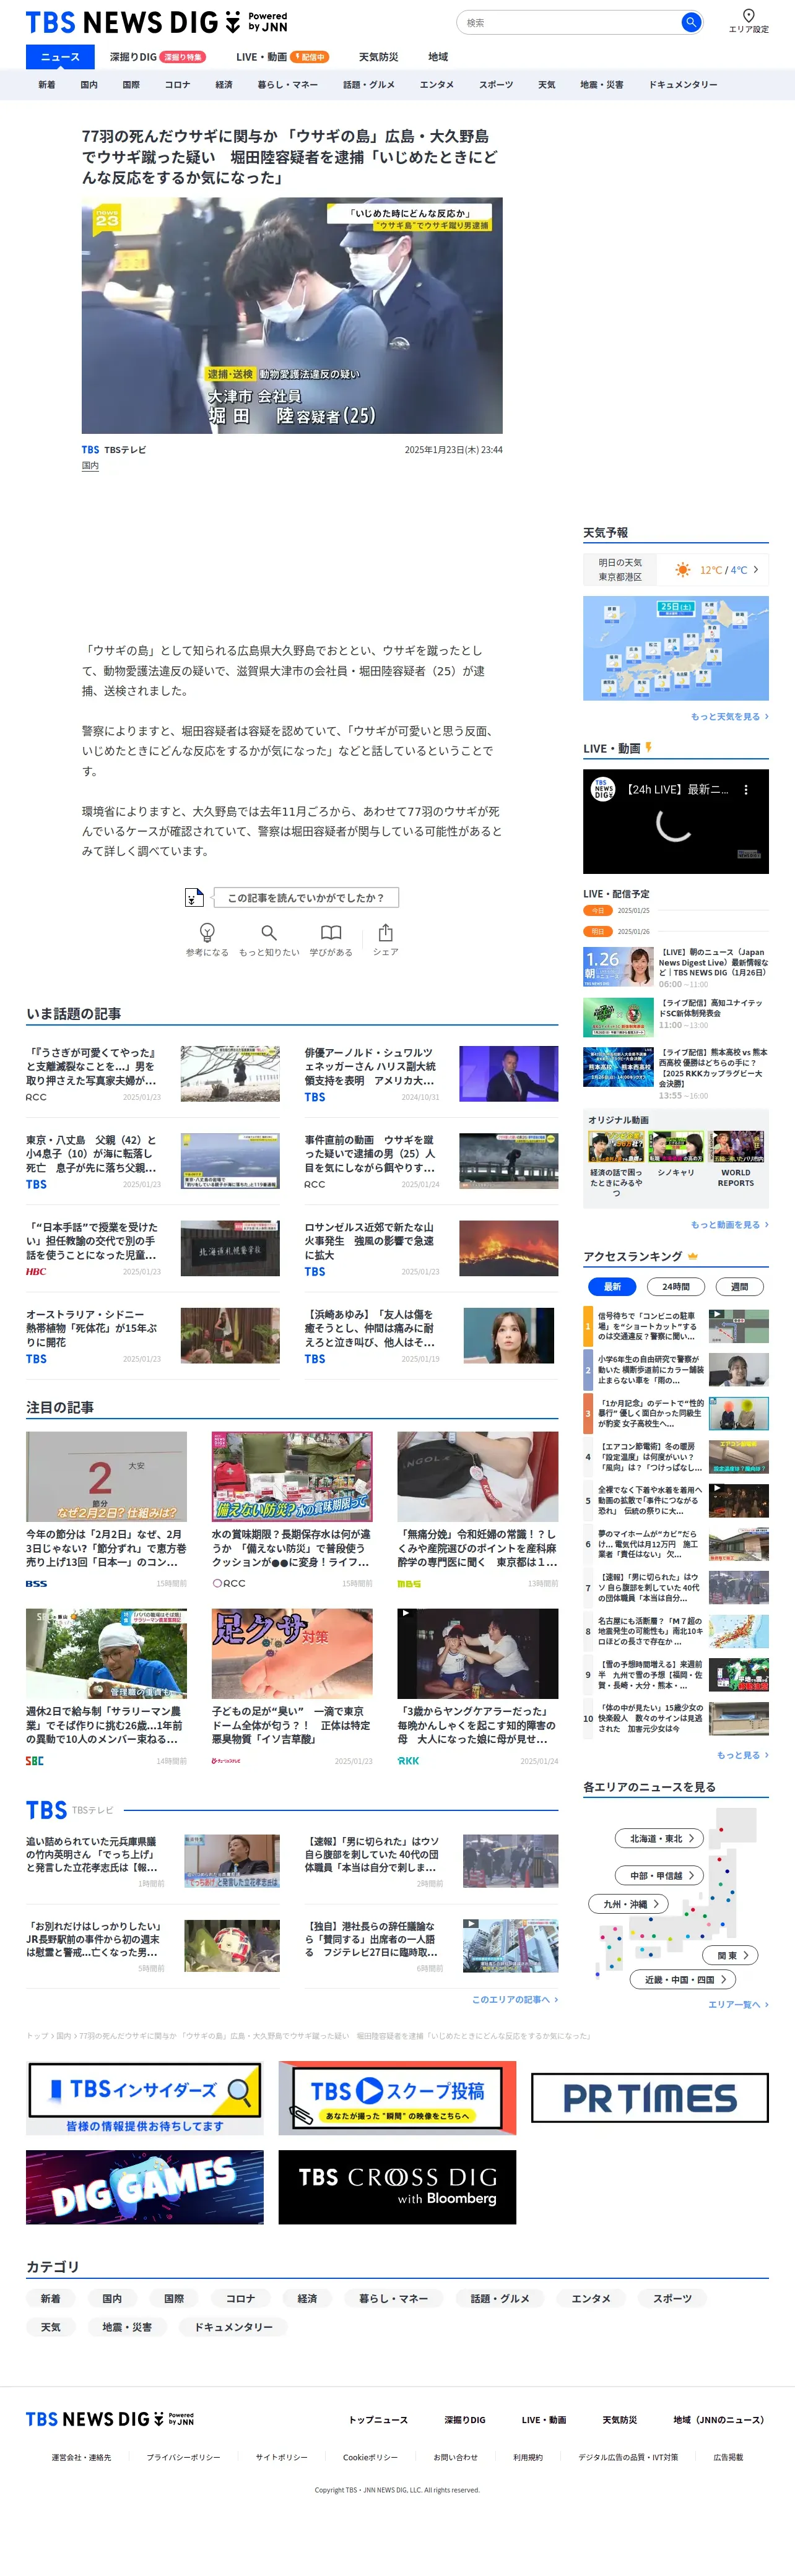Open 中部・甲信越 area news

[660, 1875]
